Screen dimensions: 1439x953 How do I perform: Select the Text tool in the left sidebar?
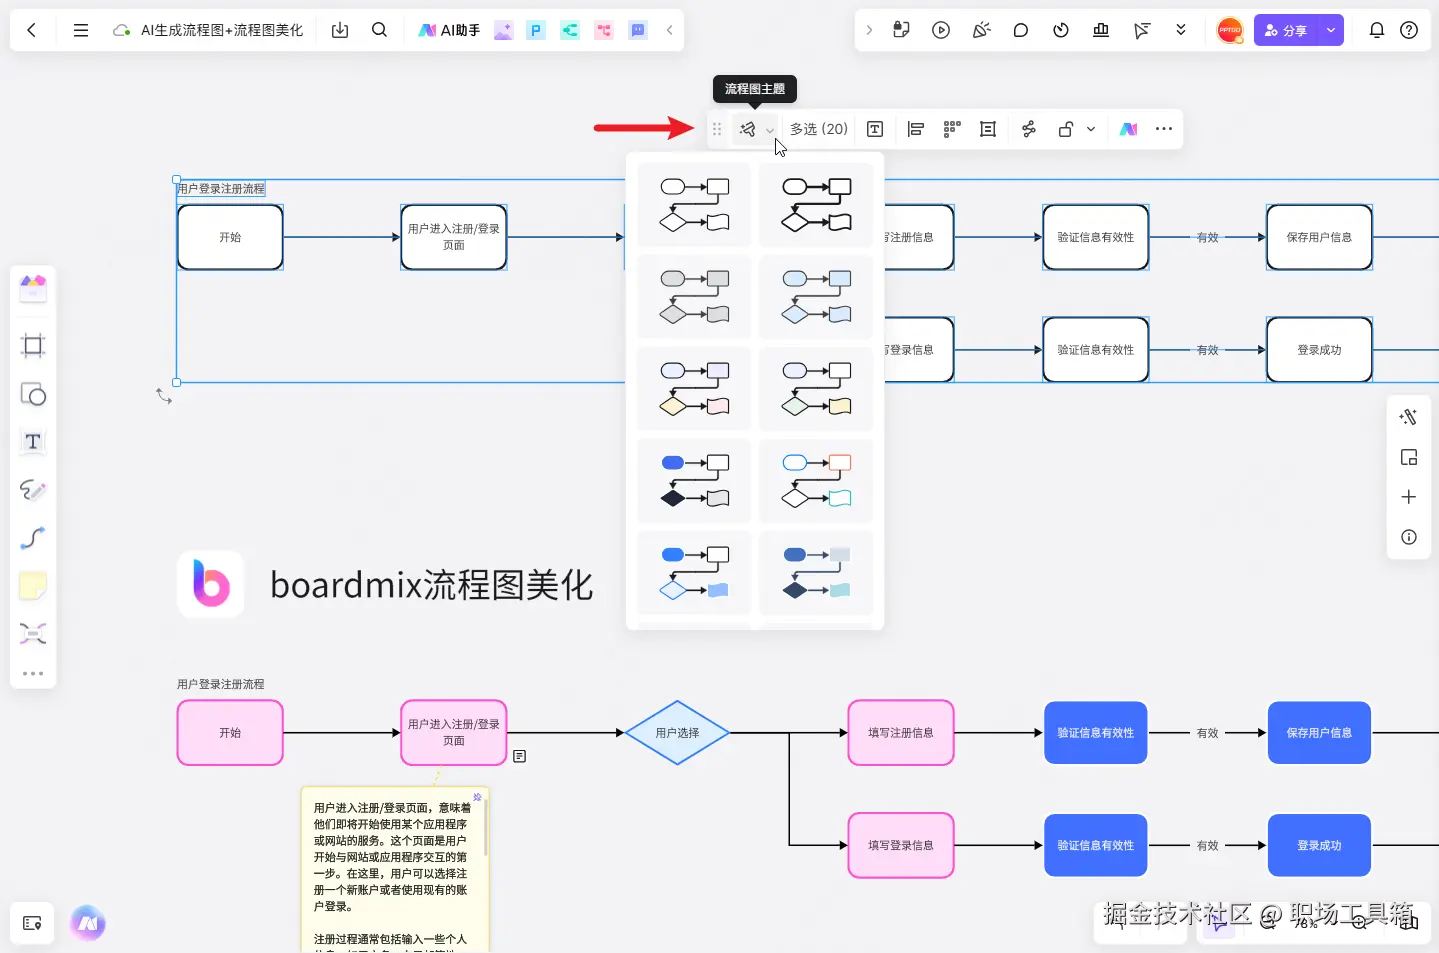click(x=33, y=442)
